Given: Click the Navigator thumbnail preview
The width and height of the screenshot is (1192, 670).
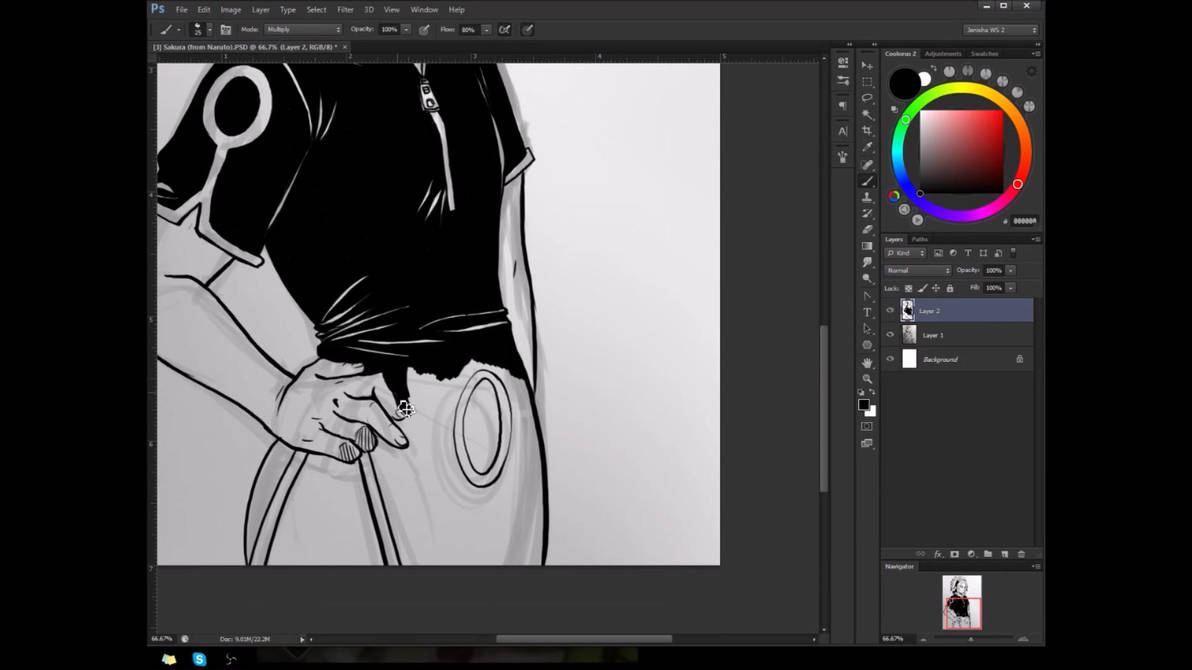Looking at the screenshot, I should [x=962, y=602].
